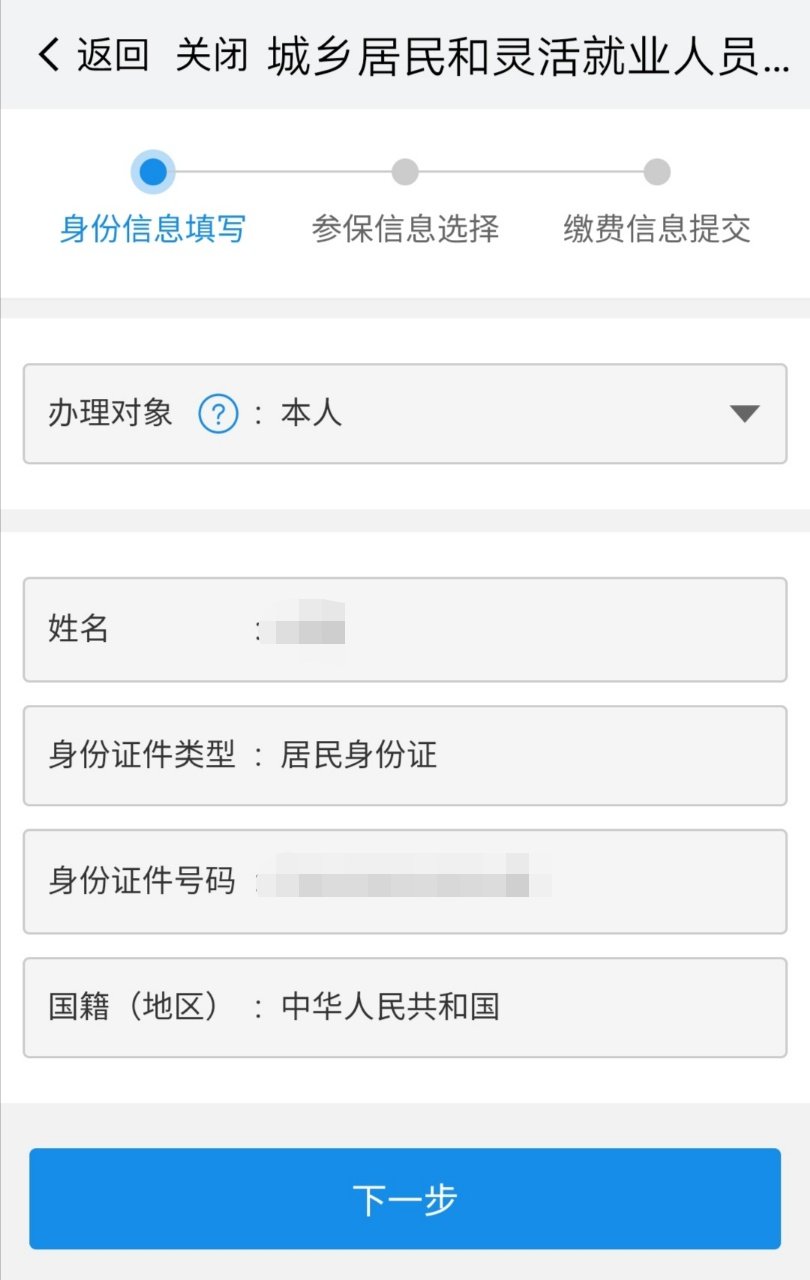810x1280 pixels.
Task: Click the 身份证件号码 field
Action: (405, 881)
